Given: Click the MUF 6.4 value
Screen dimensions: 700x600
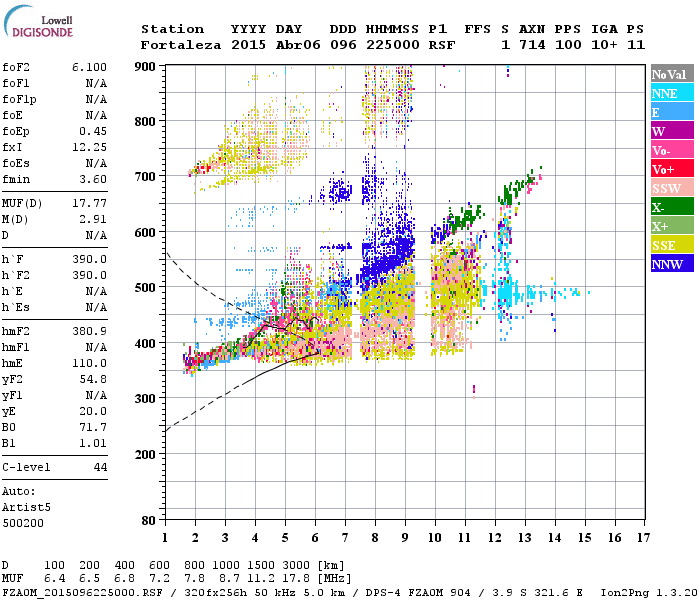Looking at the screenshot, I should coord(54,579).
